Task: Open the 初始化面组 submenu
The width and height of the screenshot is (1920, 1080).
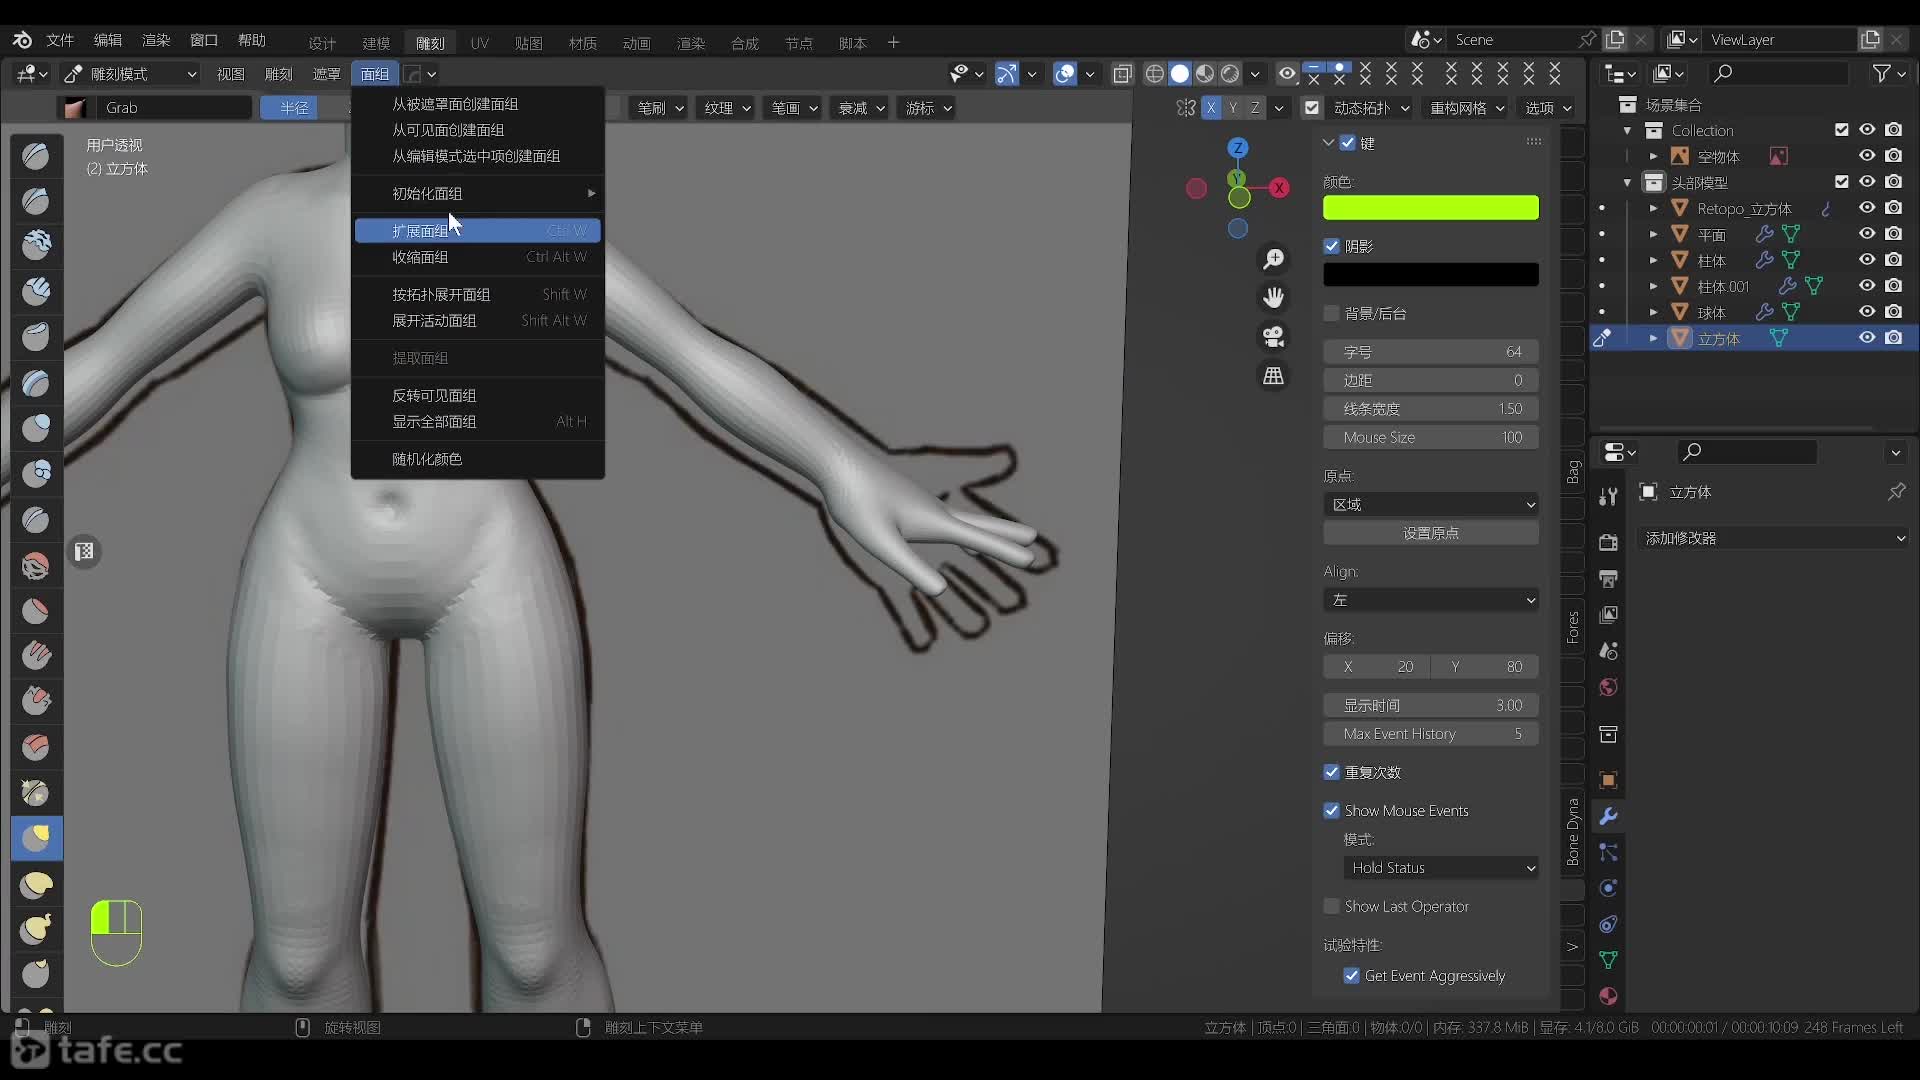Action: 478,193
